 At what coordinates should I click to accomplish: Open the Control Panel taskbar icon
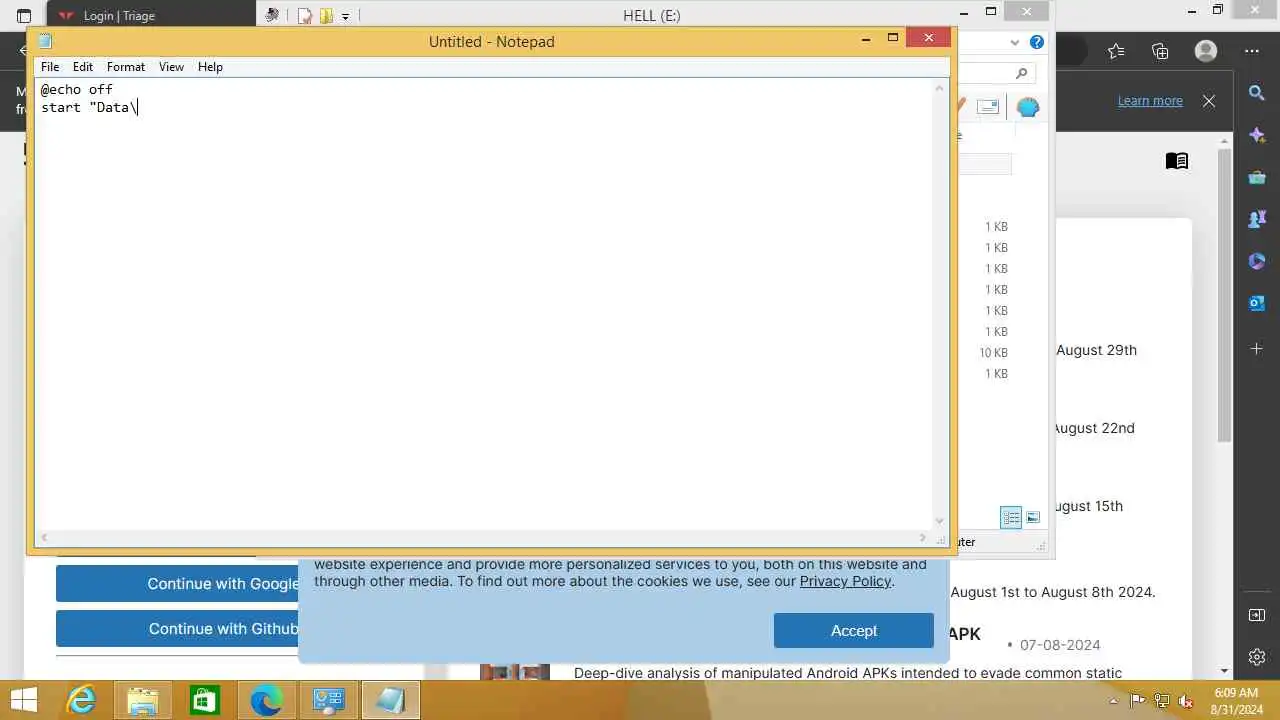[328, 701]
